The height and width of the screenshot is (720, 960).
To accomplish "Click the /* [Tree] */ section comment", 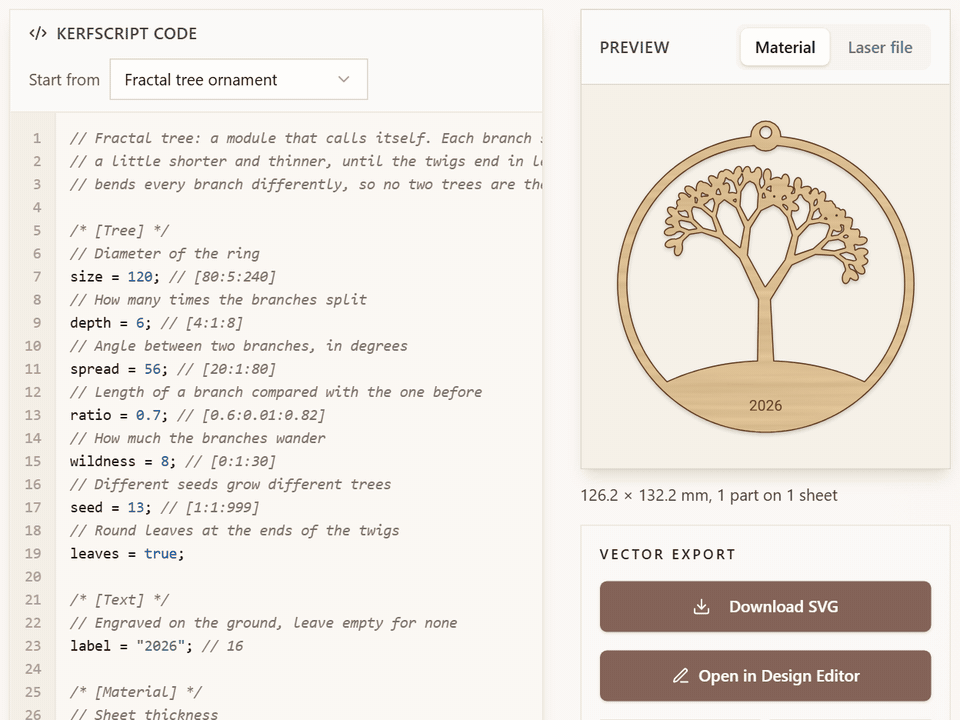I will pos(119,230).
